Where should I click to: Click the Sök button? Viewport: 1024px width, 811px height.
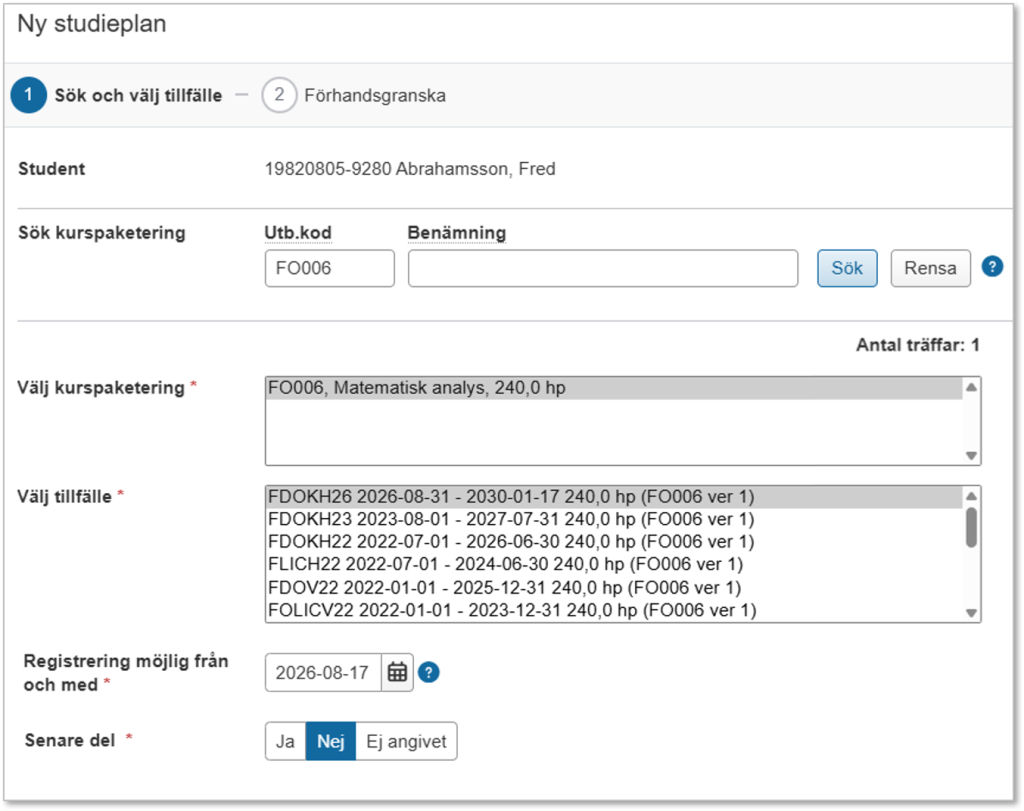point(847,268)
